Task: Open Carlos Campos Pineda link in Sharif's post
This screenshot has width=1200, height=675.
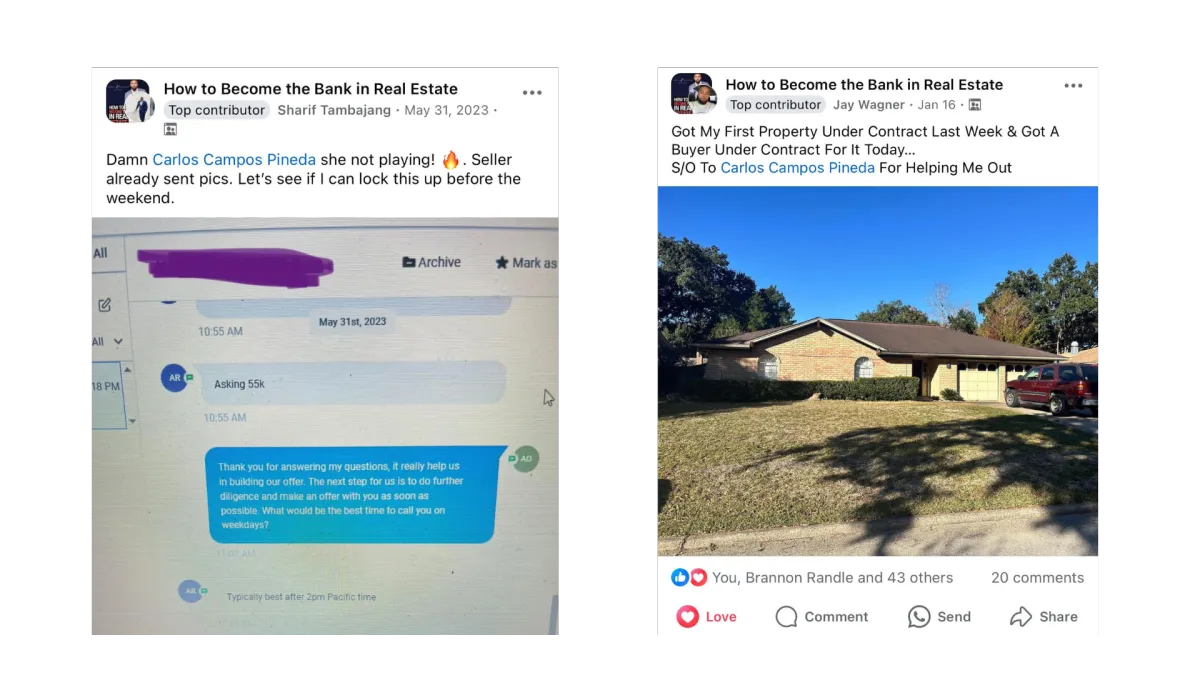Action: (x=234, y=160)
